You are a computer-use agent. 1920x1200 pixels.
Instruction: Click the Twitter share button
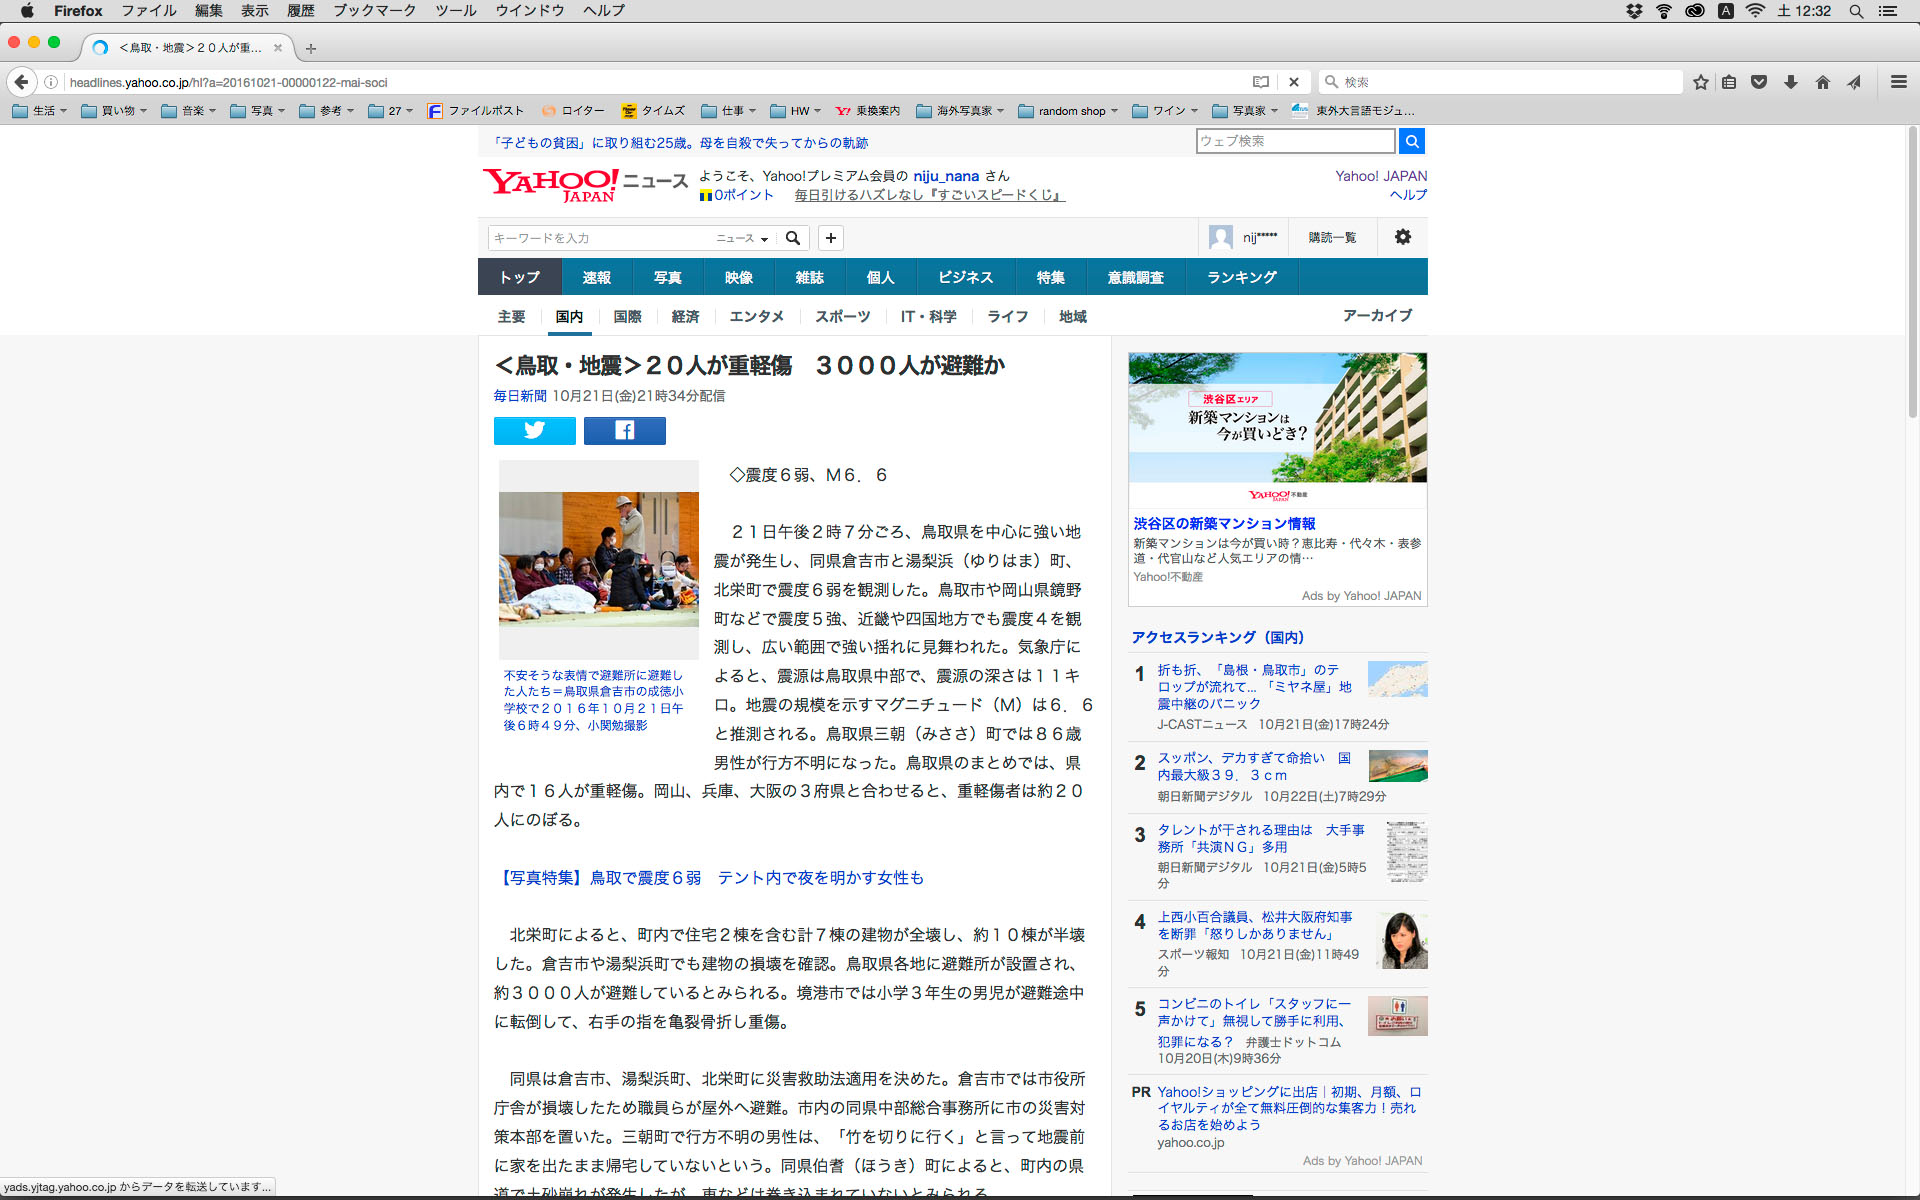(x=534, y=431)
